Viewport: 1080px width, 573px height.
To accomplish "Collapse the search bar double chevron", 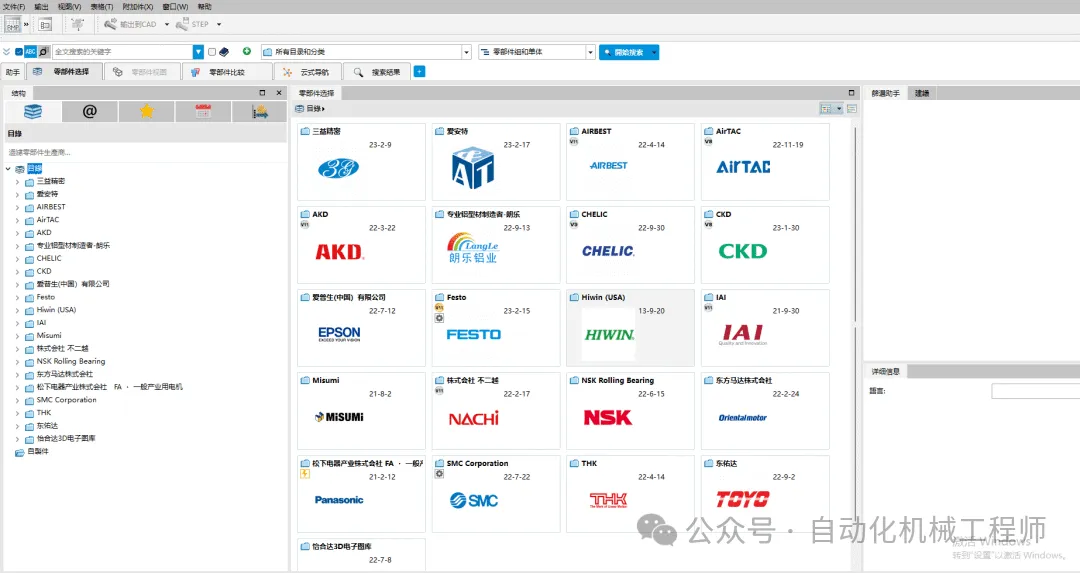I will pyautogui.click(x=6, y=52).
